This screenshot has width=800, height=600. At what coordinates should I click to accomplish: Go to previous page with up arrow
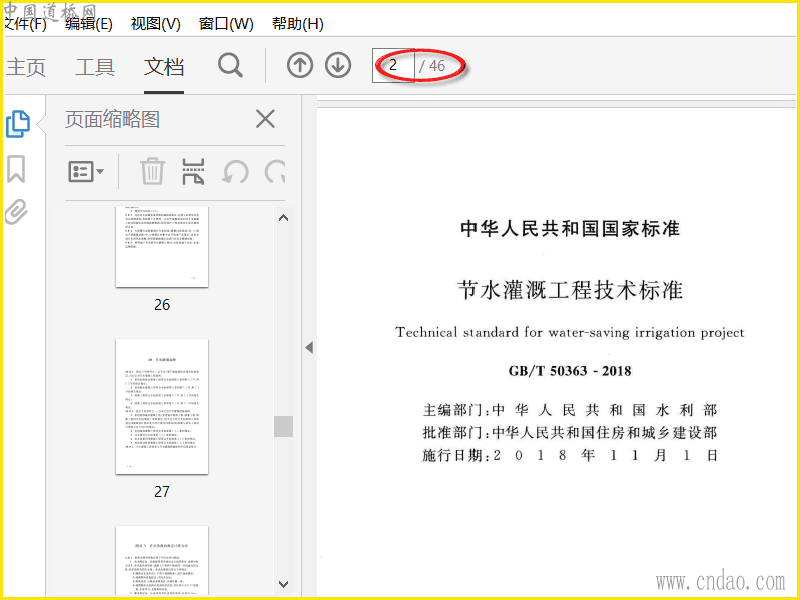[x=299, y=66]
